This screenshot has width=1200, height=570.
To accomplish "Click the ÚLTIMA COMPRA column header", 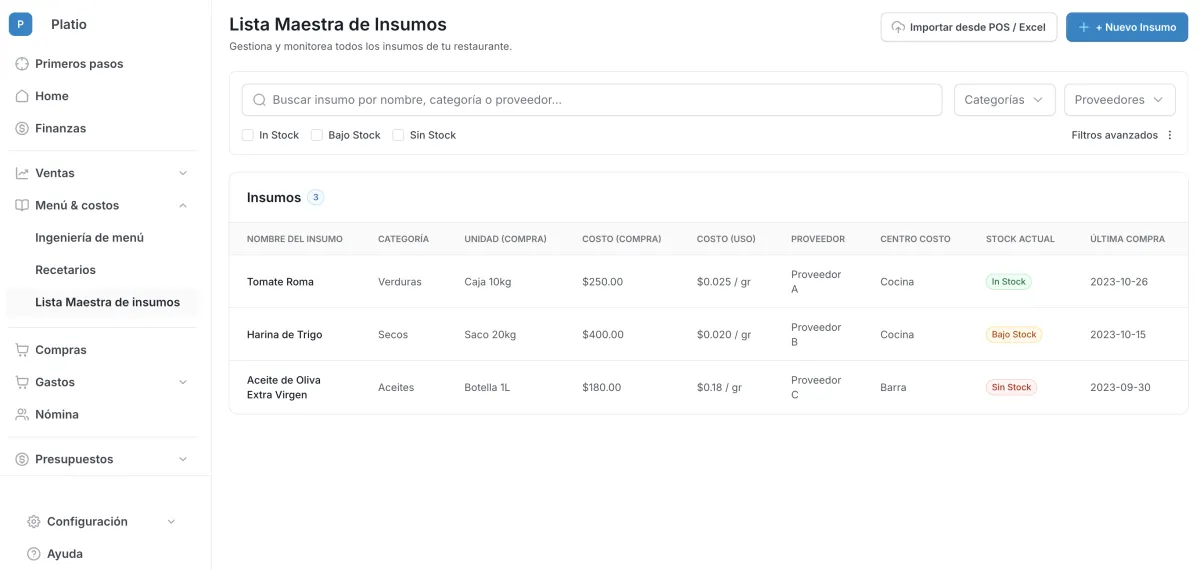I will point(1127,239).
